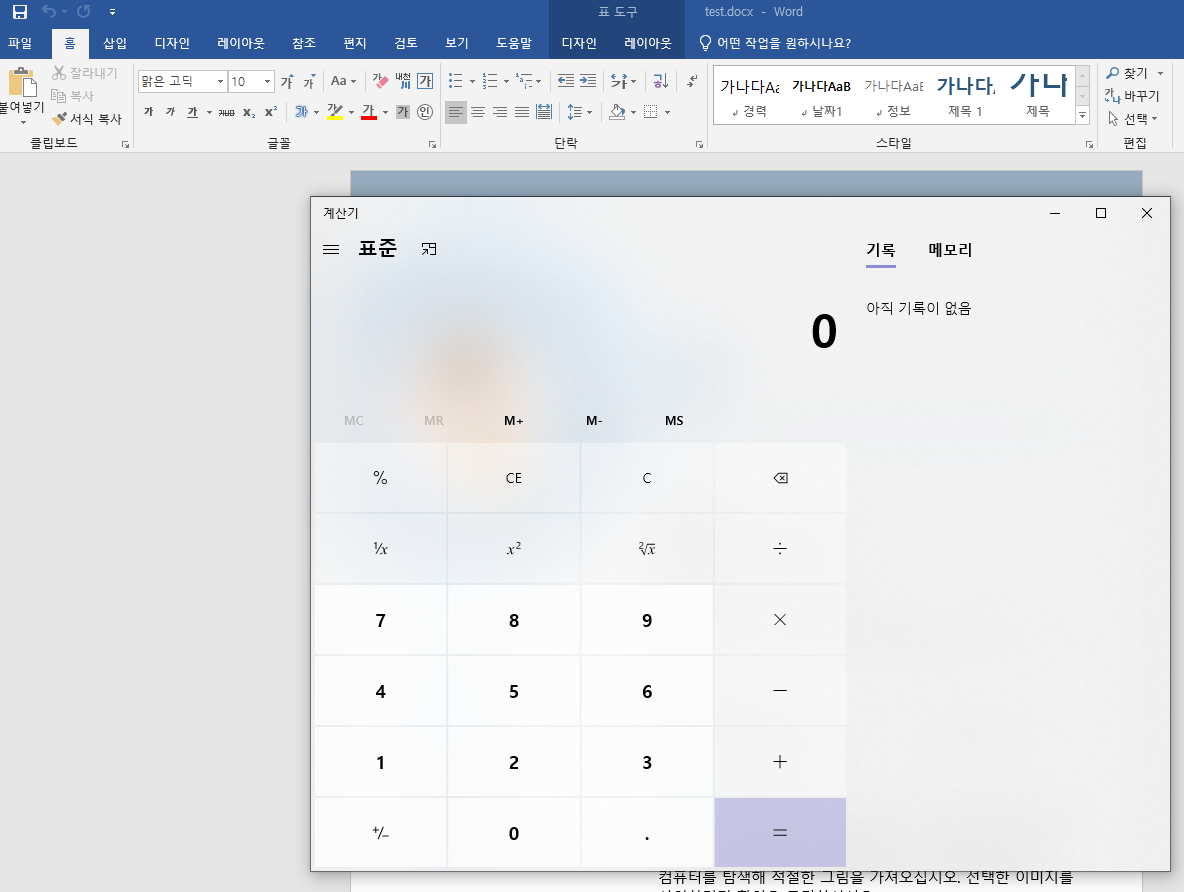Click 바꾸기 (Replace) in Word's editing group
This screenshot has height=892, width=1184.
(x=1132, y=96)
